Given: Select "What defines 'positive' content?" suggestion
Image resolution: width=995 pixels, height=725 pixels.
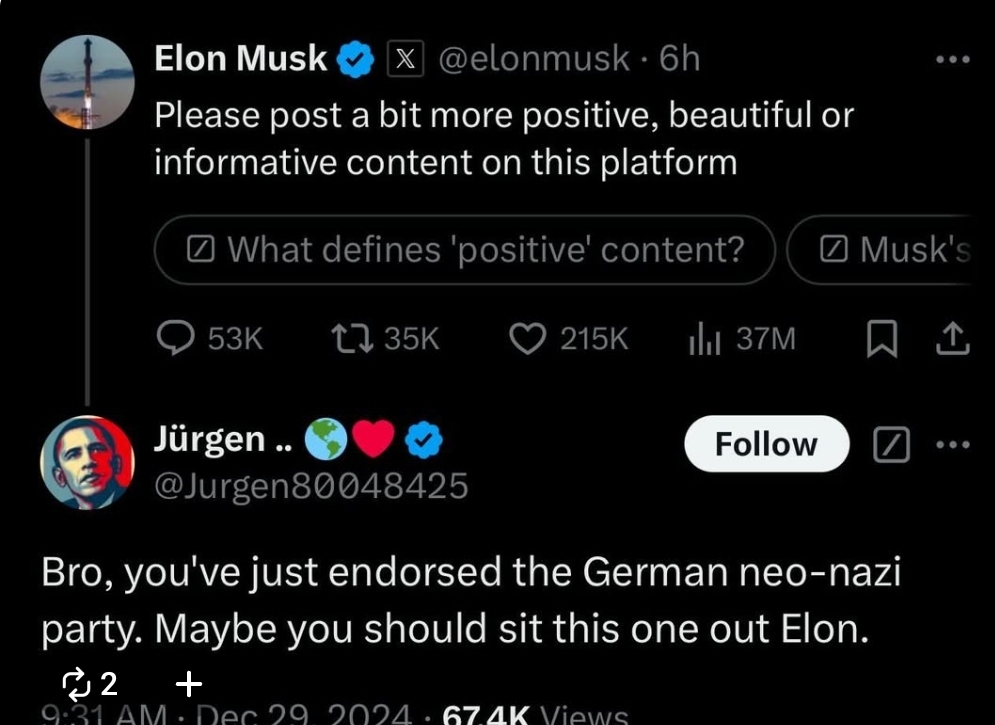Looking at the screenshot, I should (465, 250).
